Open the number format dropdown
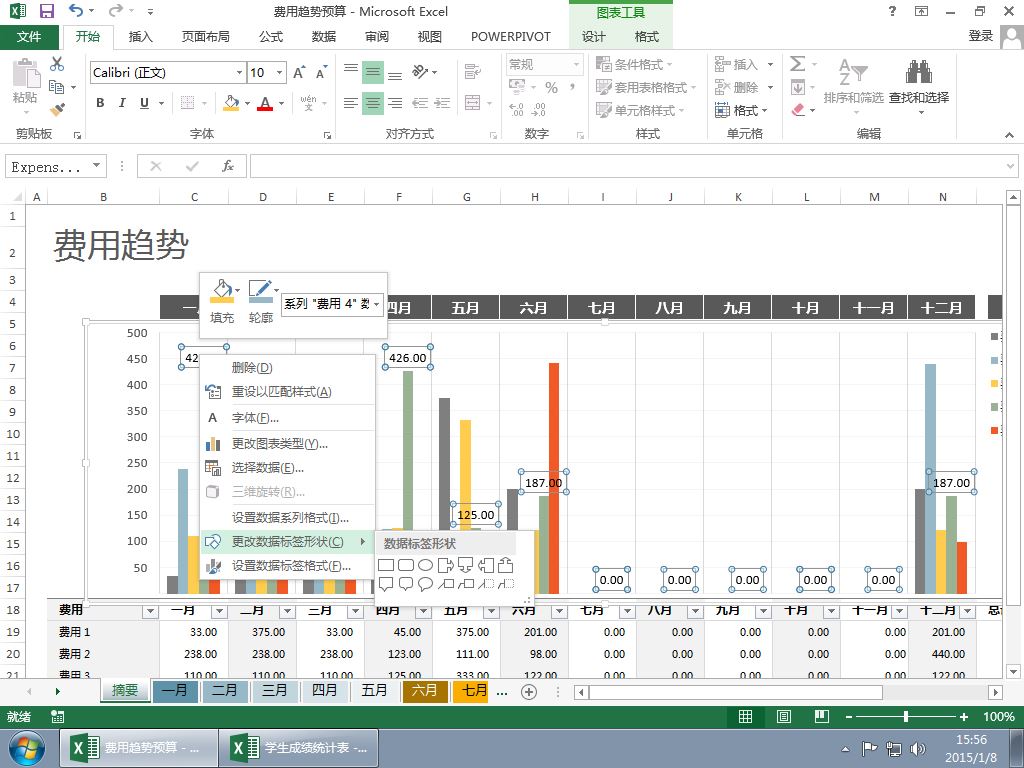 pos(577,64)
